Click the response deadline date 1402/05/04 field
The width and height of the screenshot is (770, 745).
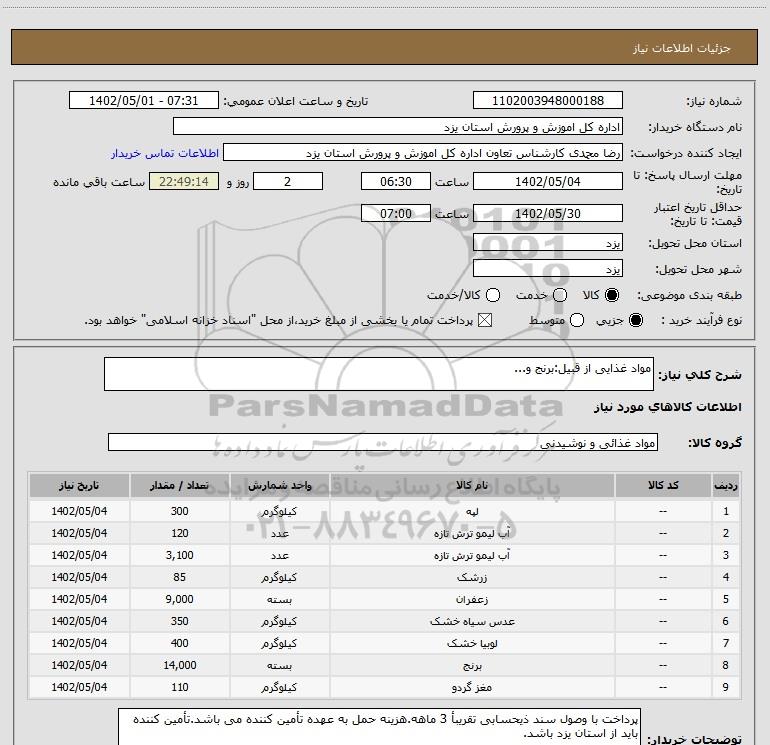coord(548,181)
